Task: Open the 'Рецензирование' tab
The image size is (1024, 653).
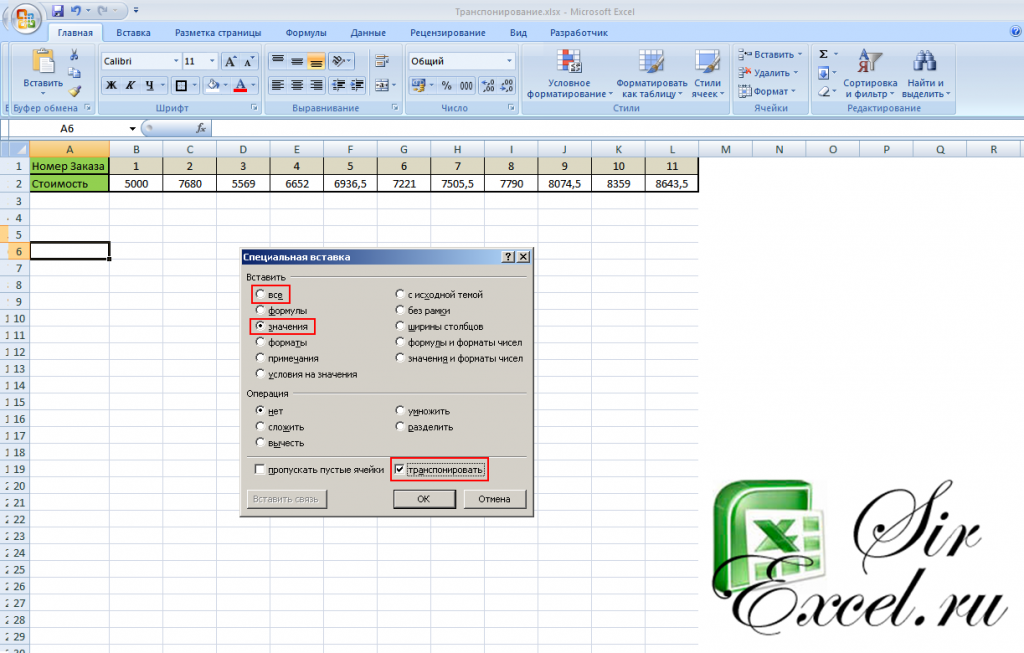Action: [x=447, y=33]
